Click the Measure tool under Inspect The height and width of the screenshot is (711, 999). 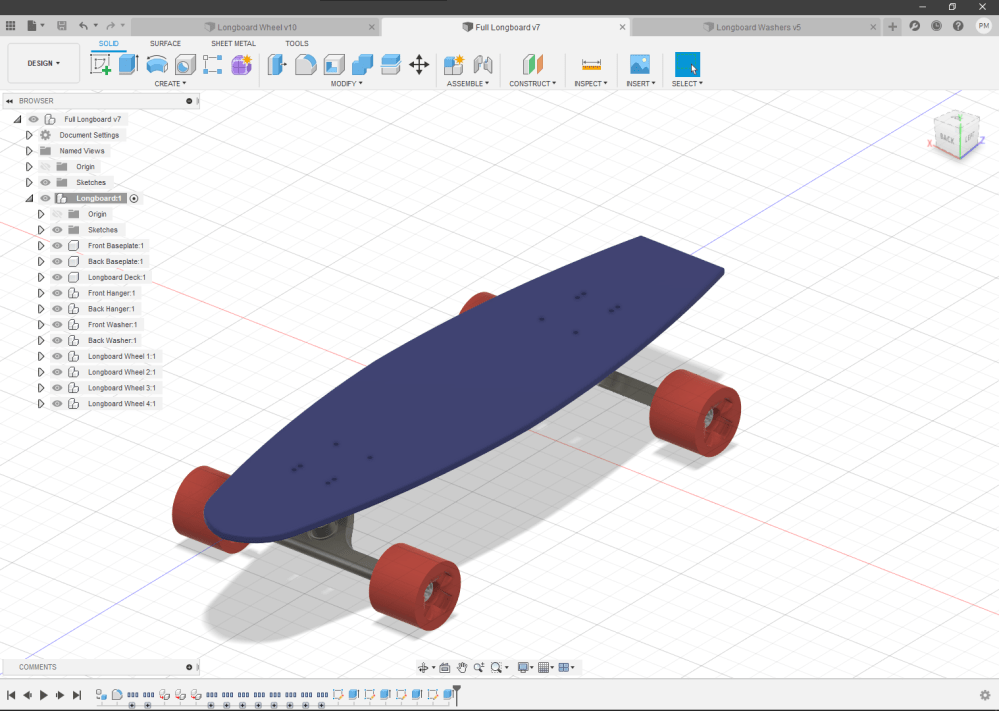click(x=591, y=65)
